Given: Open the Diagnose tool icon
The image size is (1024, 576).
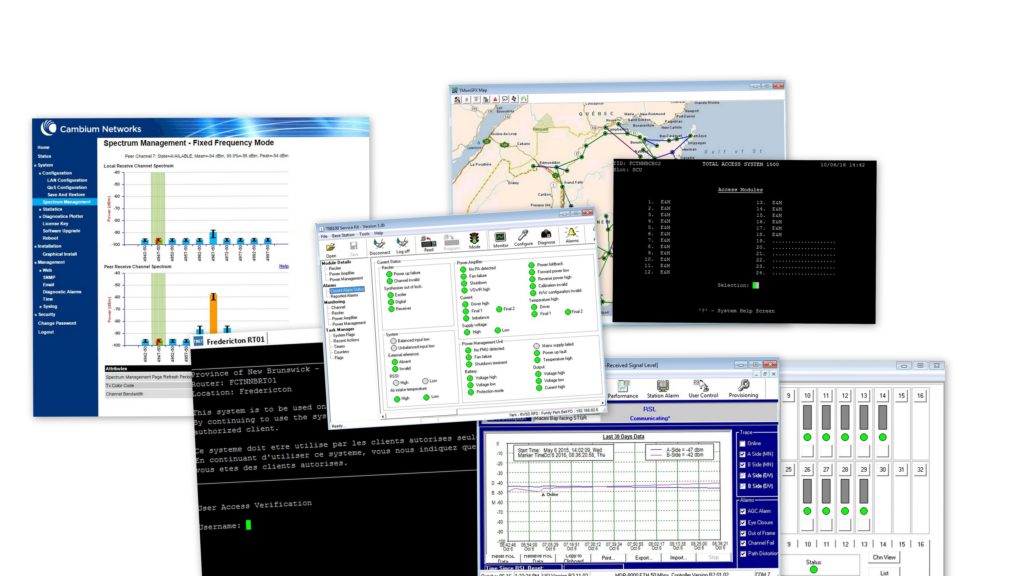Looking at the screenshot, I should click(546, 235).
